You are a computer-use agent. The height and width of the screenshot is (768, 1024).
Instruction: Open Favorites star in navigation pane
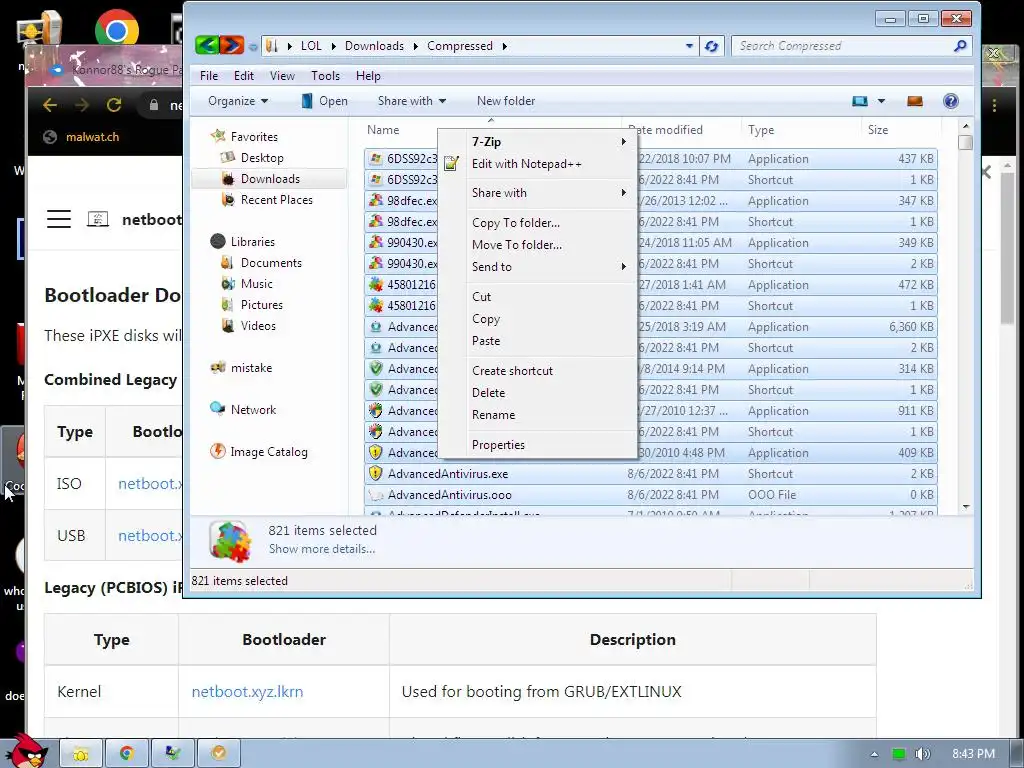coord(218,136)
